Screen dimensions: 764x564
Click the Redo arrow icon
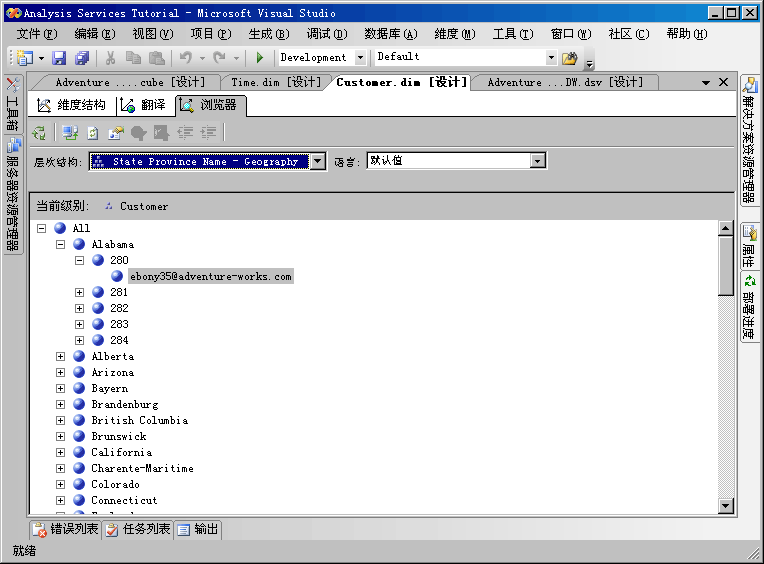click(220, 58)
